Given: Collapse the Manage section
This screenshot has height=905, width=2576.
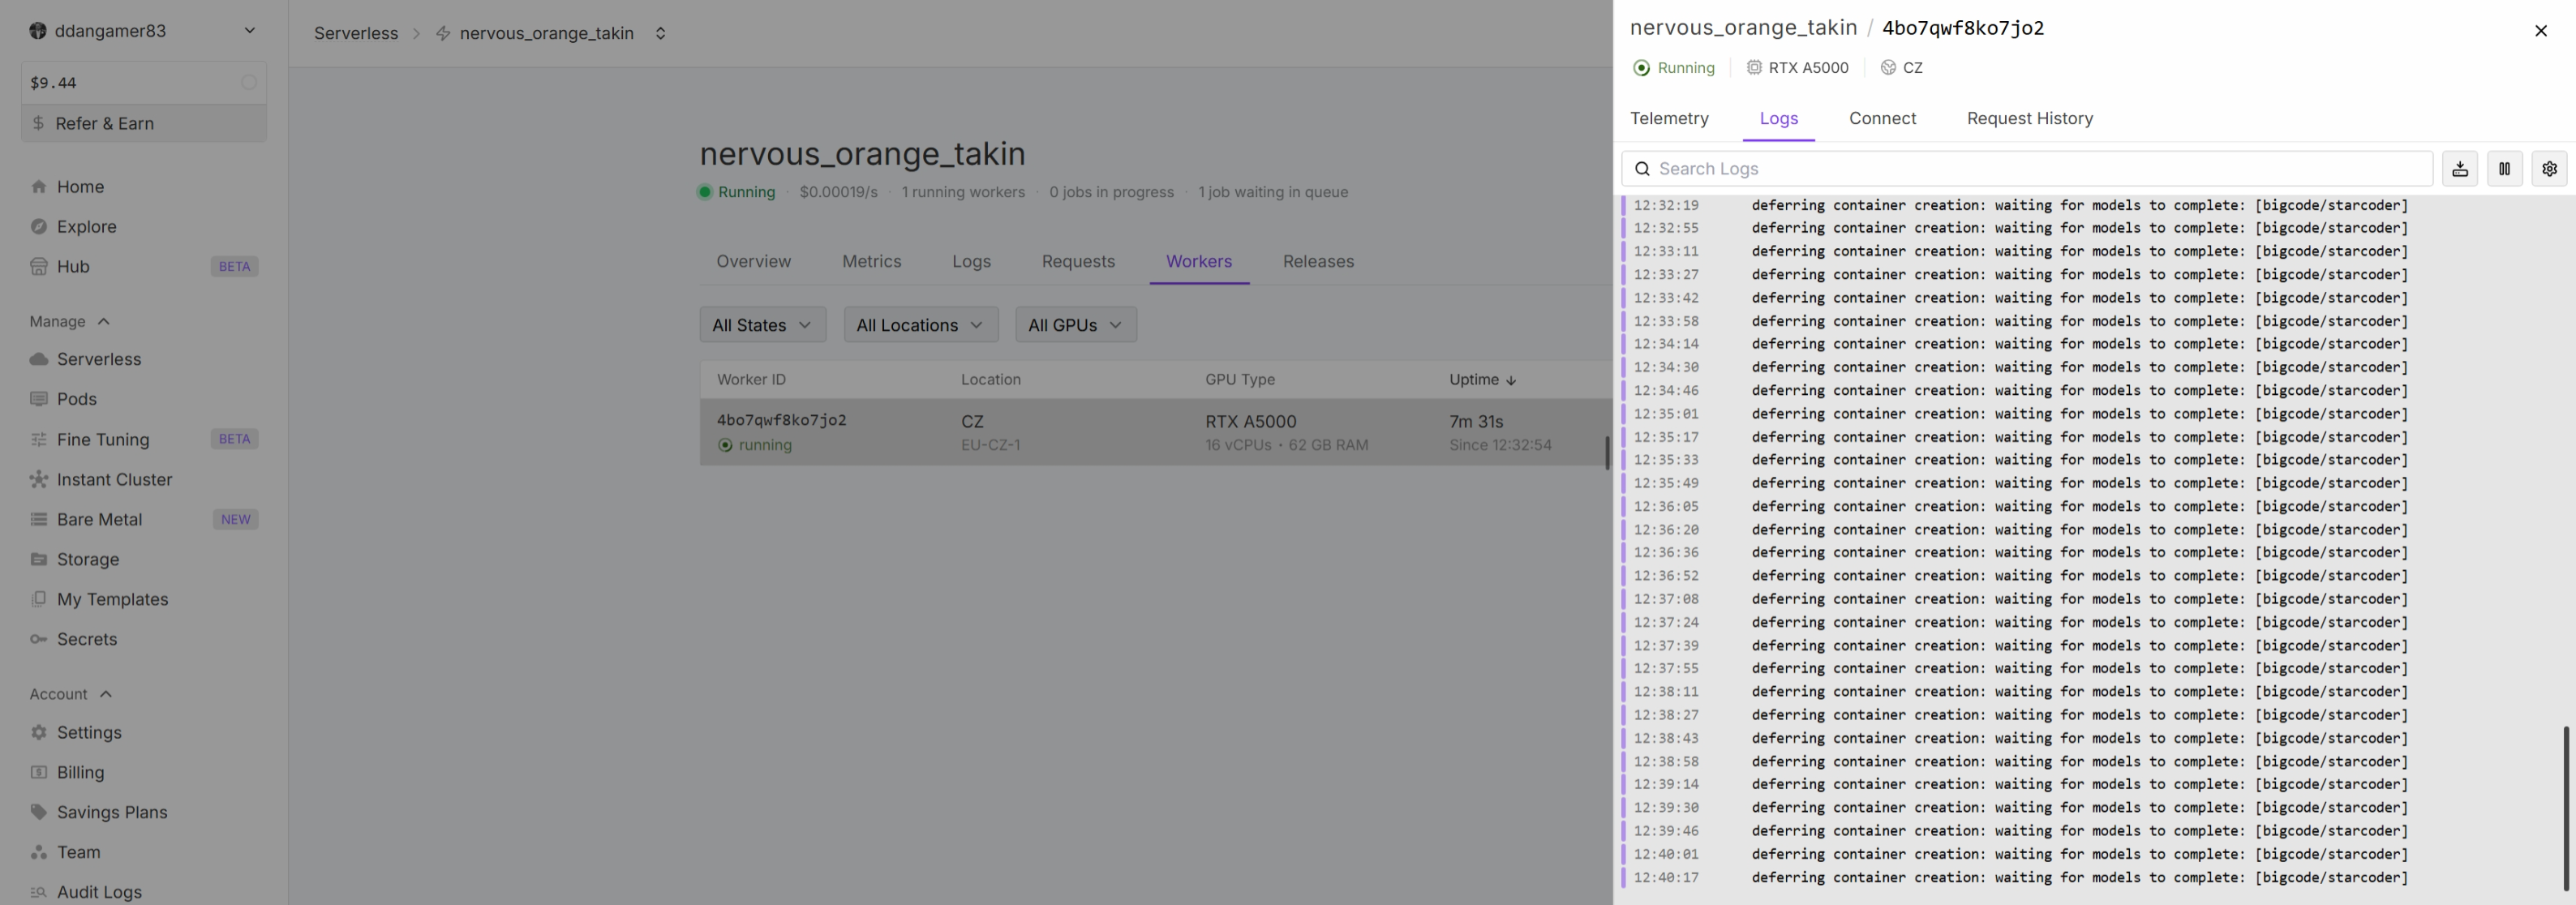Looking at the screenshot, I should point(103,322).
